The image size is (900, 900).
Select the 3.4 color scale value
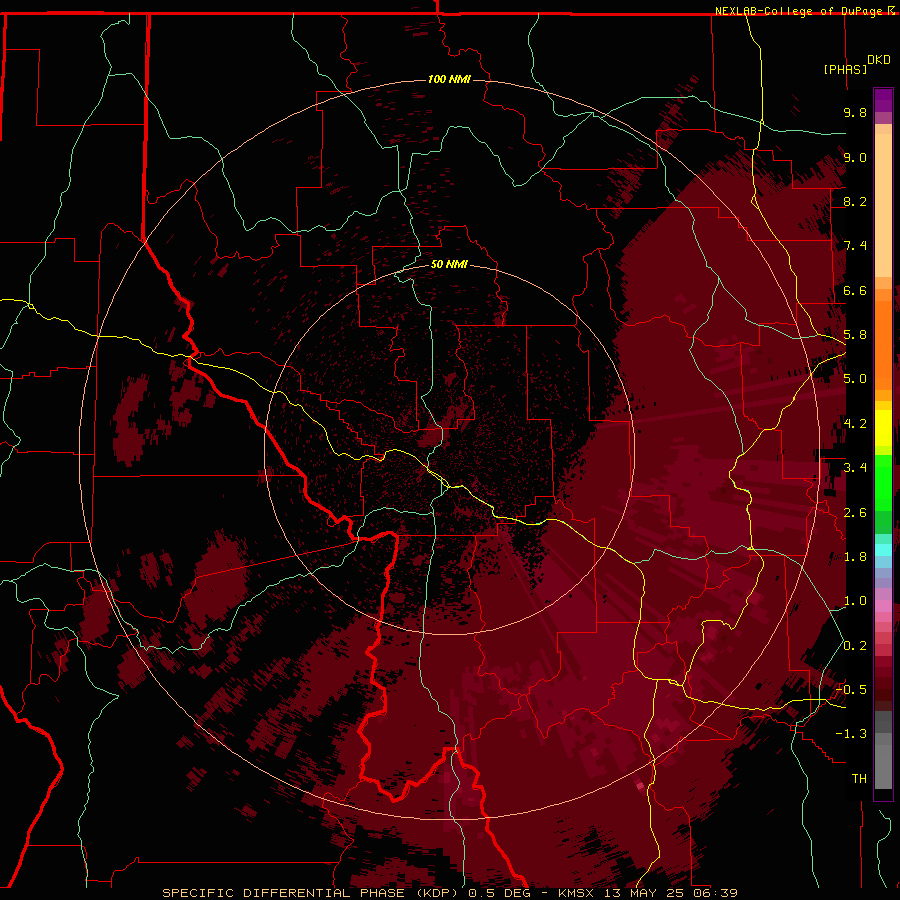855,468
